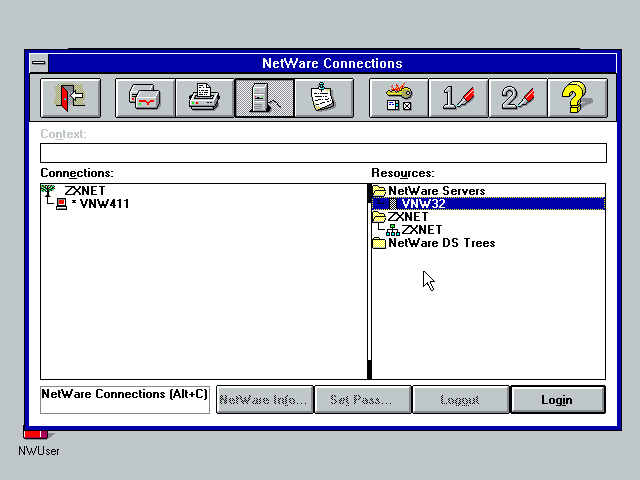
Task: Open NetWare Settings key icon
Action: (x=398, y=98)
